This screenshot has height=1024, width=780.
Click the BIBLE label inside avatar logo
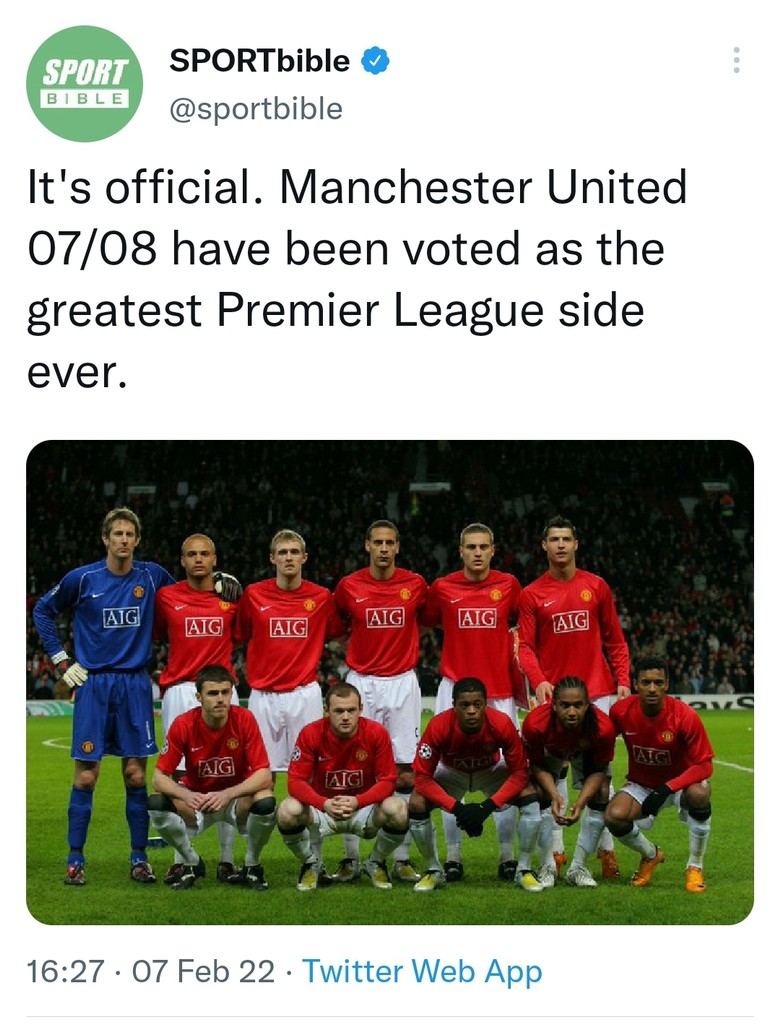click(84, 99)
